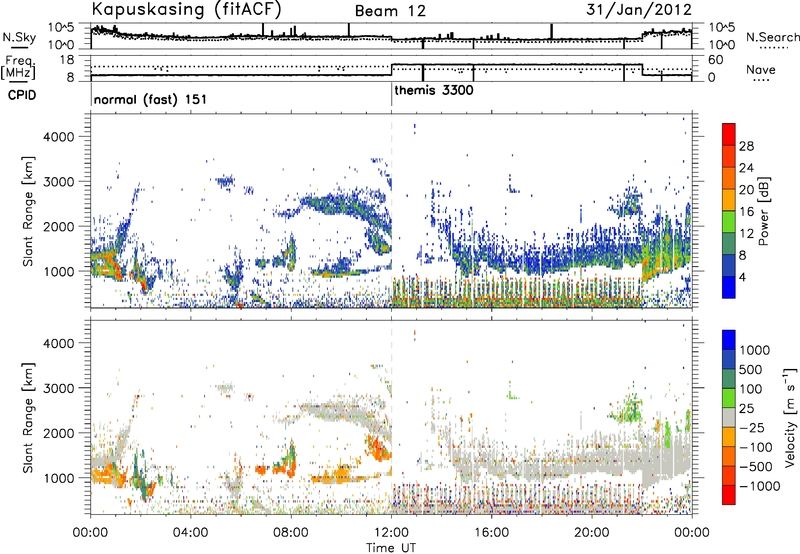Image resolution: width=800 pixels, height=554 pixels.
Task: Click the '28' power colorbar tick
Action: (x=746, y=146)
